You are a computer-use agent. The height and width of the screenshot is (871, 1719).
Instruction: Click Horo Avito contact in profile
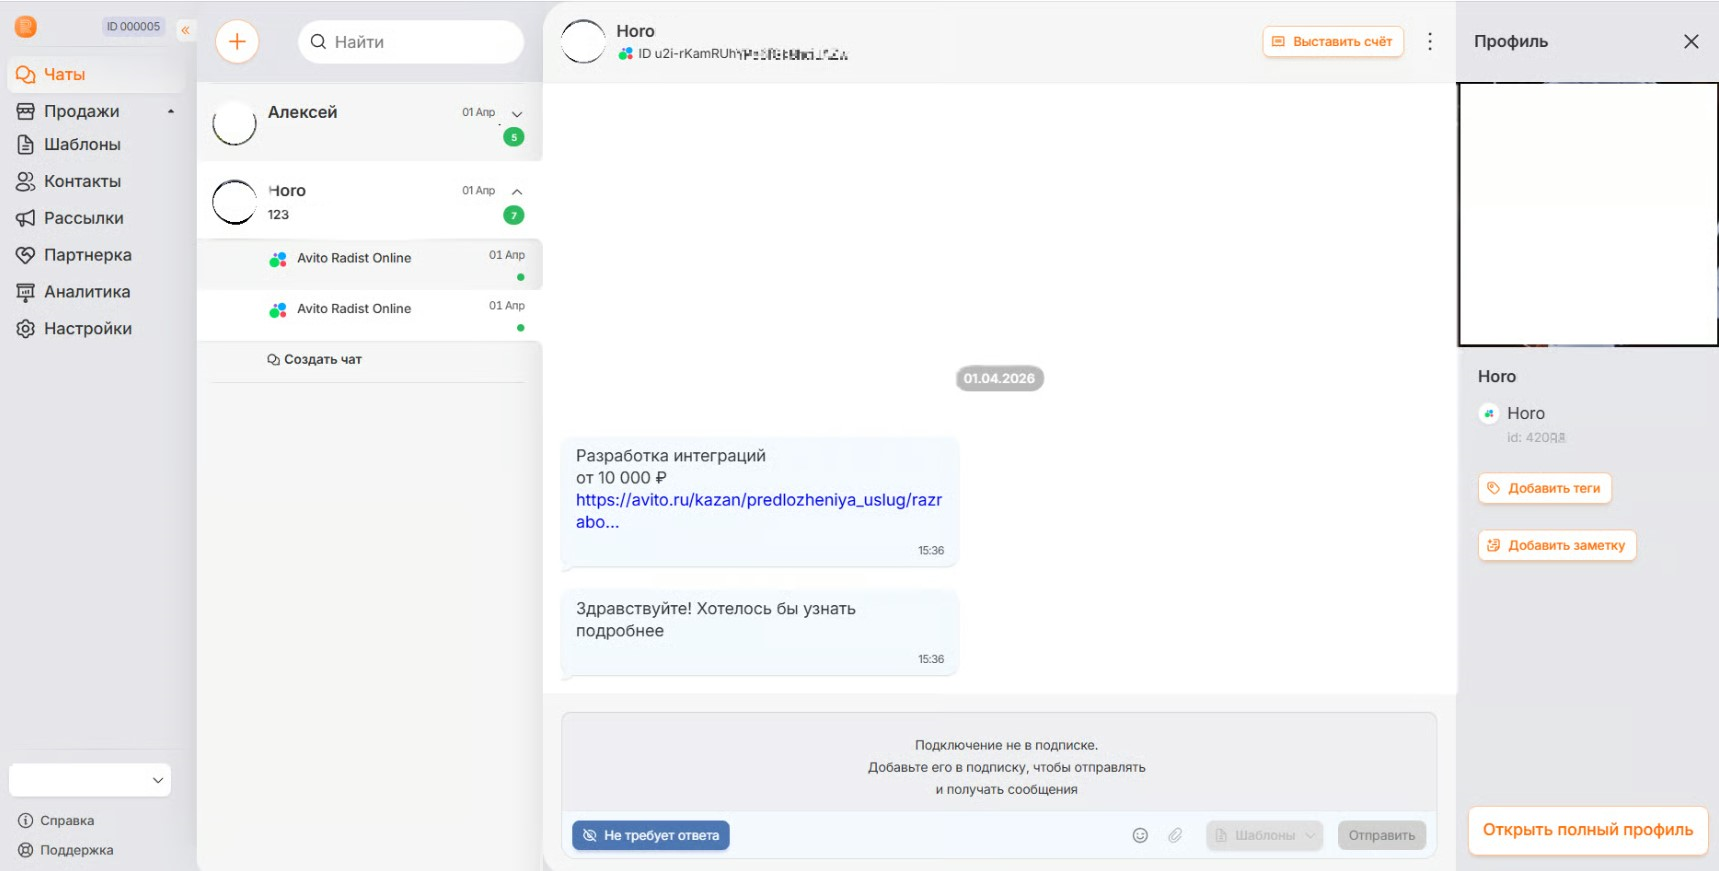click(1513, 414)
